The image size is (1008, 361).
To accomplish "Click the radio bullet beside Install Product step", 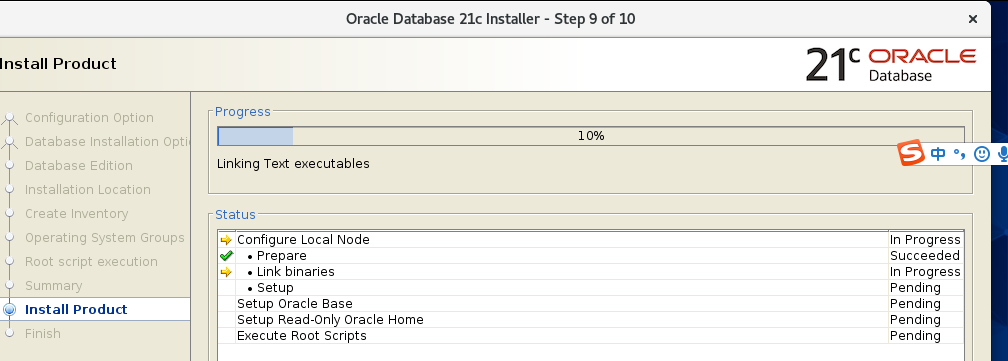I will click(9, 310).
